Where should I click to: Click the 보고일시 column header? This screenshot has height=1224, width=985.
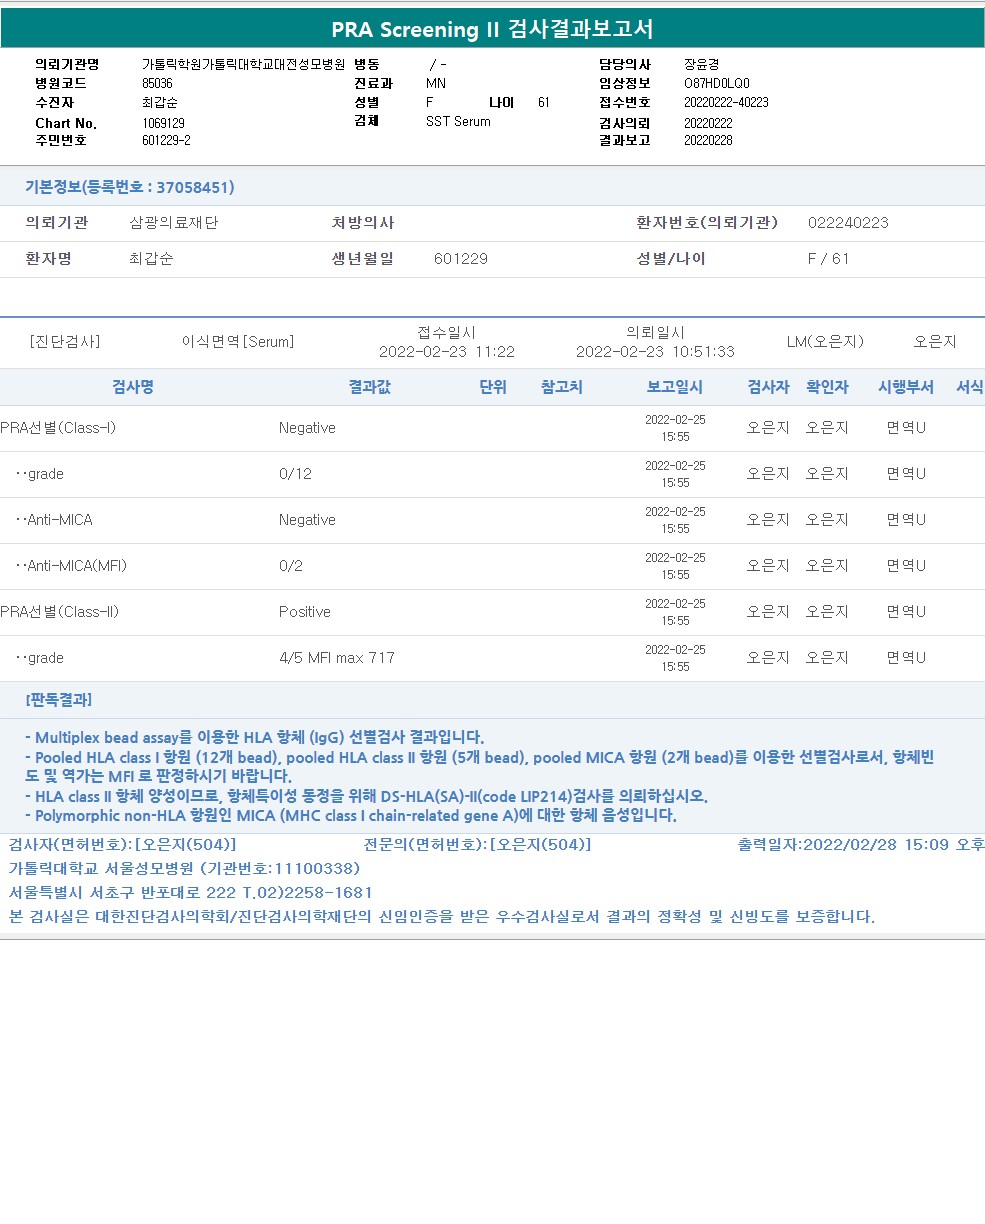click(675, 387)
